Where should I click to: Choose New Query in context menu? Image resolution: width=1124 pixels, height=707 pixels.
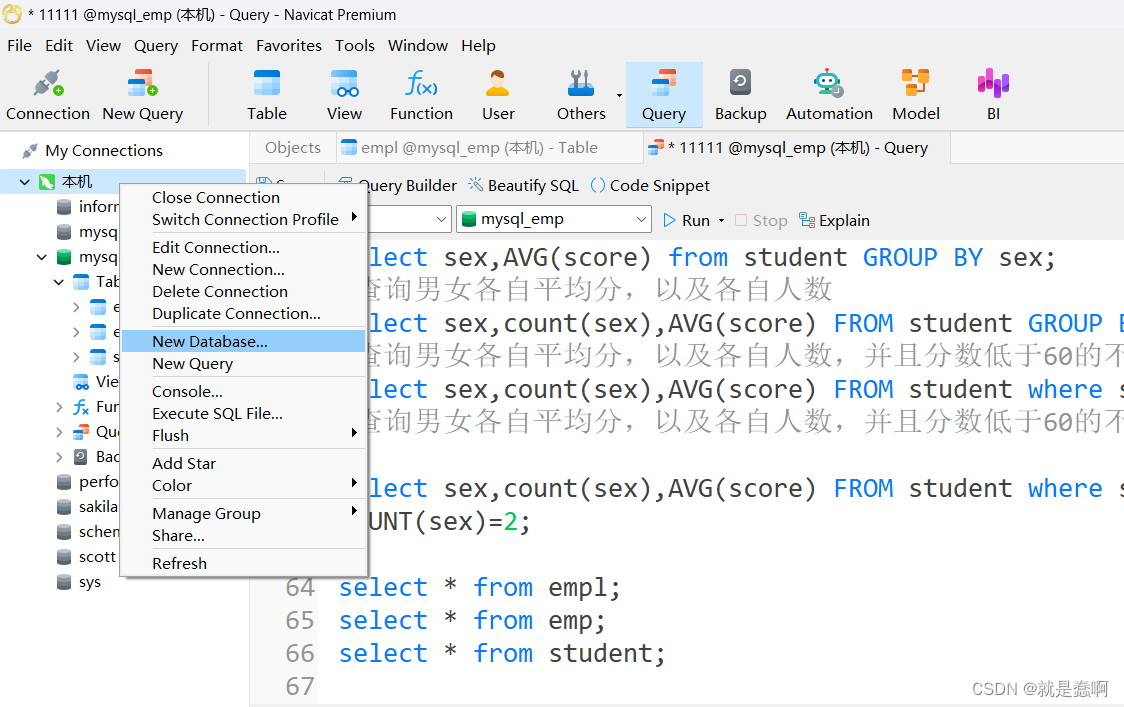(x=244, y=364)
